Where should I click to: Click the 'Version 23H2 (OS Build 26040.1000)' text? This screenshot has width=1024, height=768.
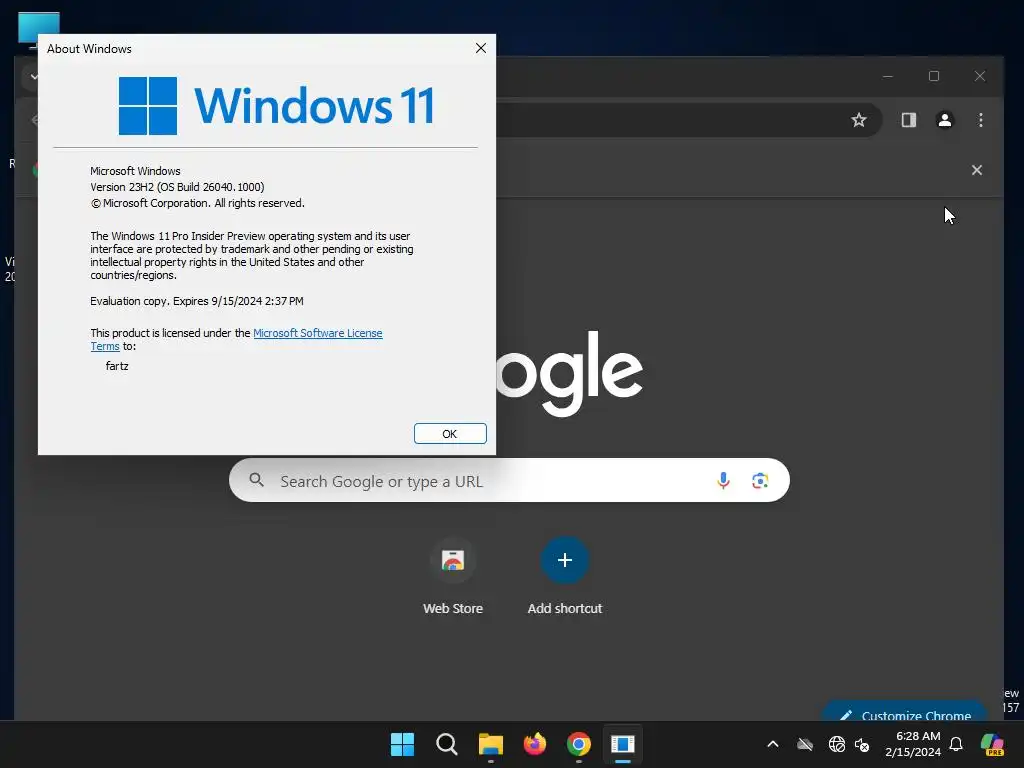coord(177,187)
